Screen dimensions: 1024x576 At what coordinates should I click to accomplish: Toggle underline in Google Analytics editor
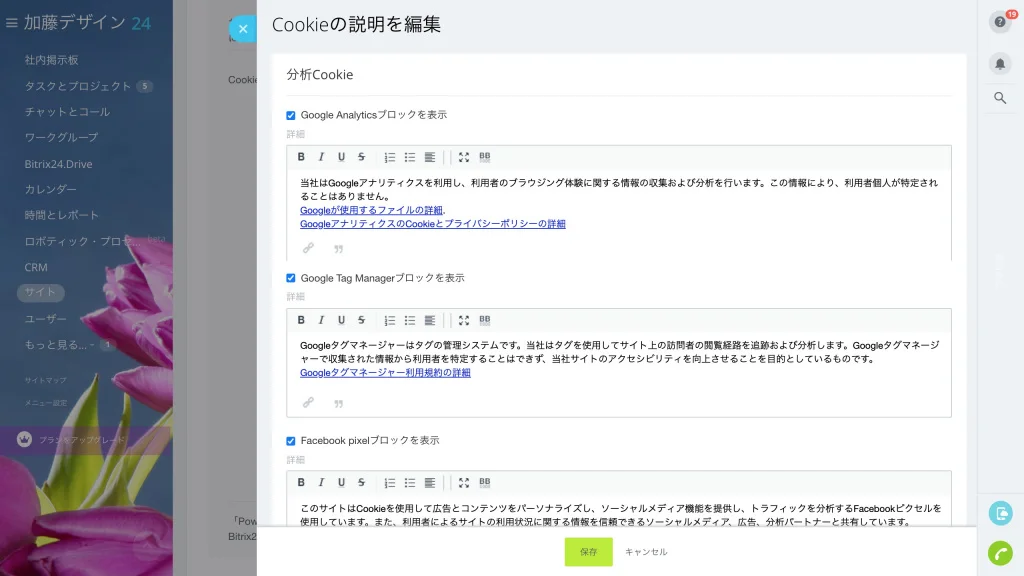tap(341, 157)
